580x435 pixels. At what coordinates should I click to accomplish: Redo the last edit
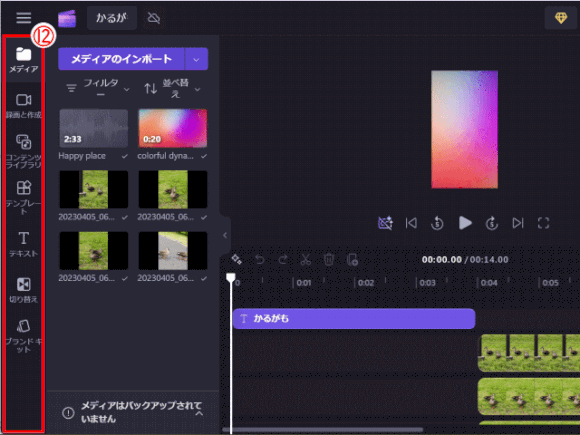[283, 259]
